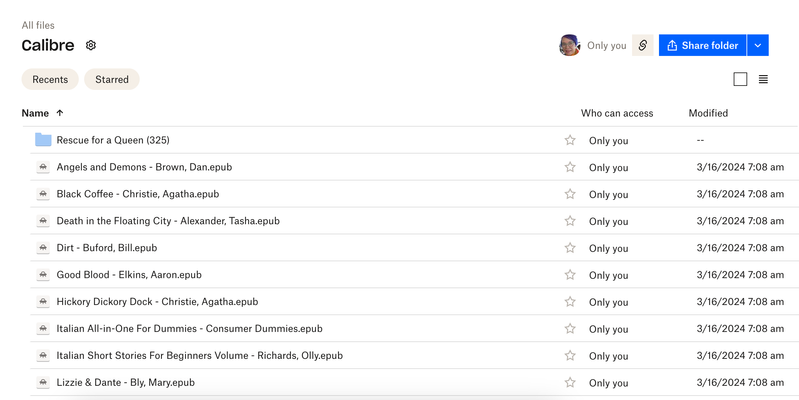Go to All files breadcrumb
The image size is (799, 400).
click(38, 25)
